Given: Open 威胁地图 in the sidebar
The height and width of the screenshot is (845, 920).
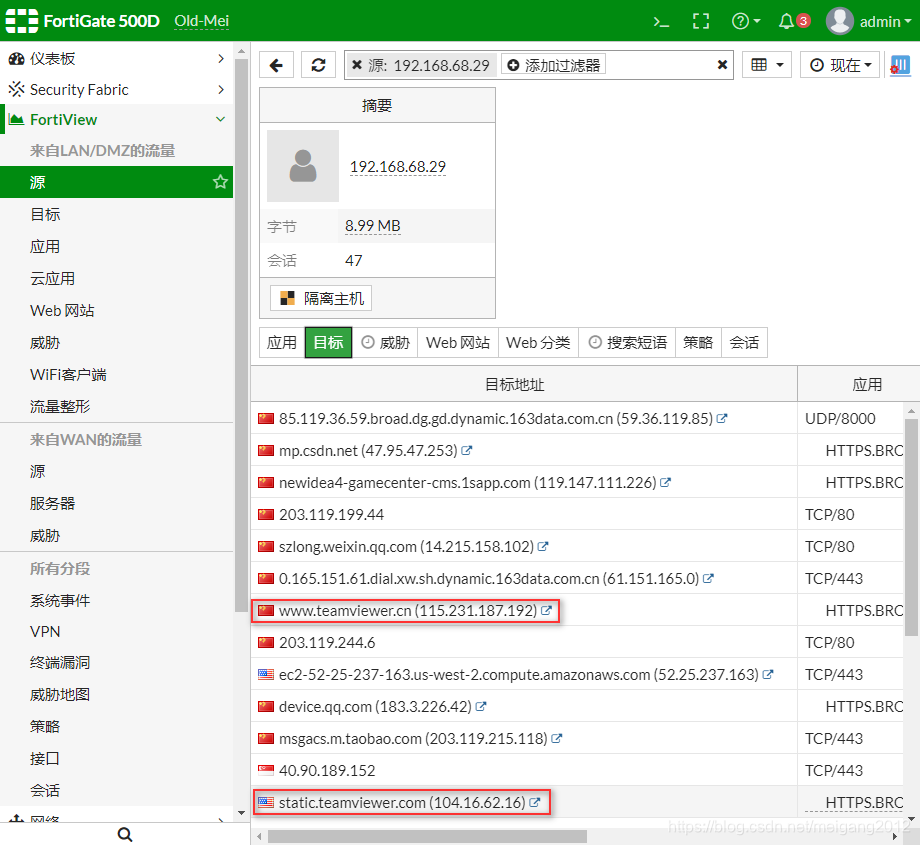Looking at the screenshot, I should click(x=60, y=694).
